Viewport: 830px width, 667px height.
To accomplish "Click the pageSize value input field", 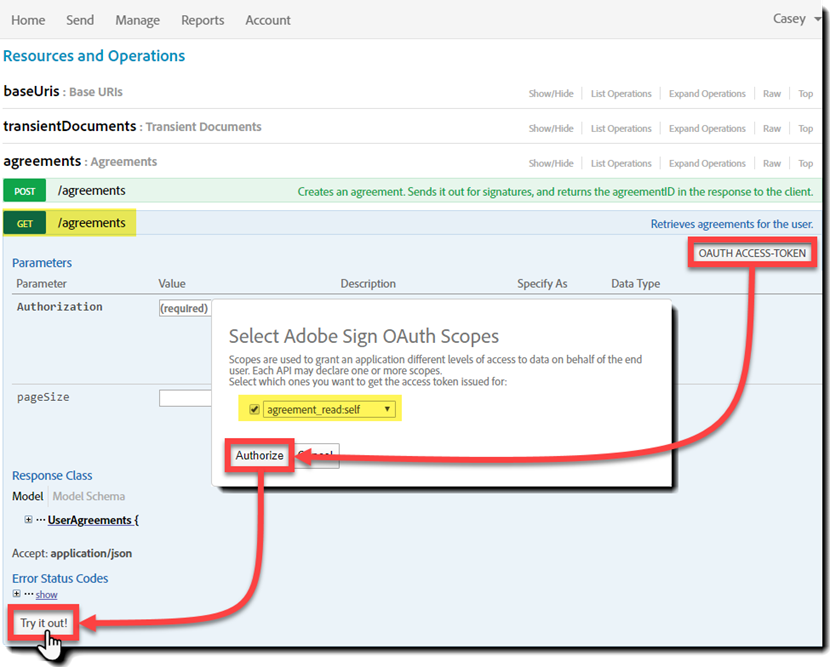I will coord(184,397).
